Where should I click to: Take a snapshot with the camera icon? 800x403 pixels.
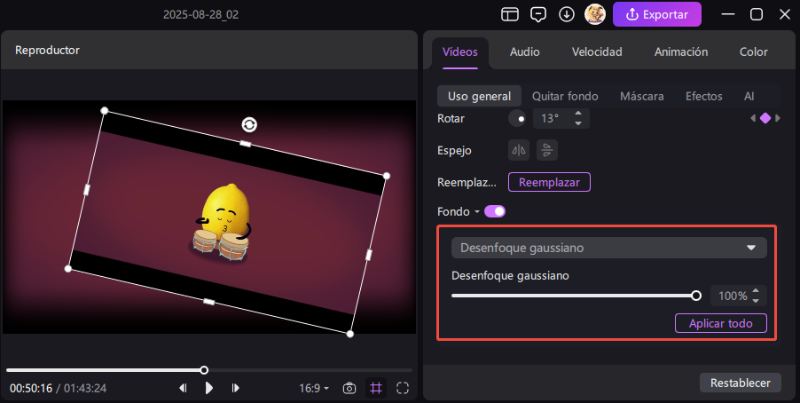(x=349, y=388)
